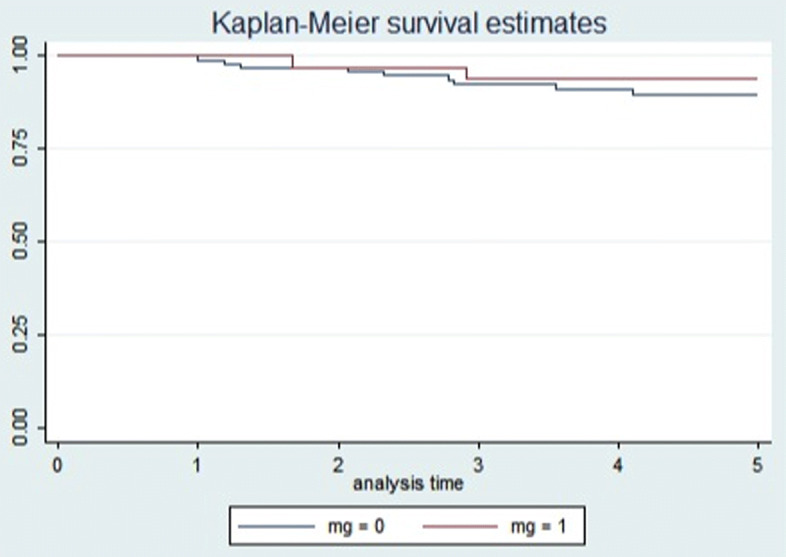Click the red mg = 1 survival curve
Screen dimensions: 786x557
600,78
